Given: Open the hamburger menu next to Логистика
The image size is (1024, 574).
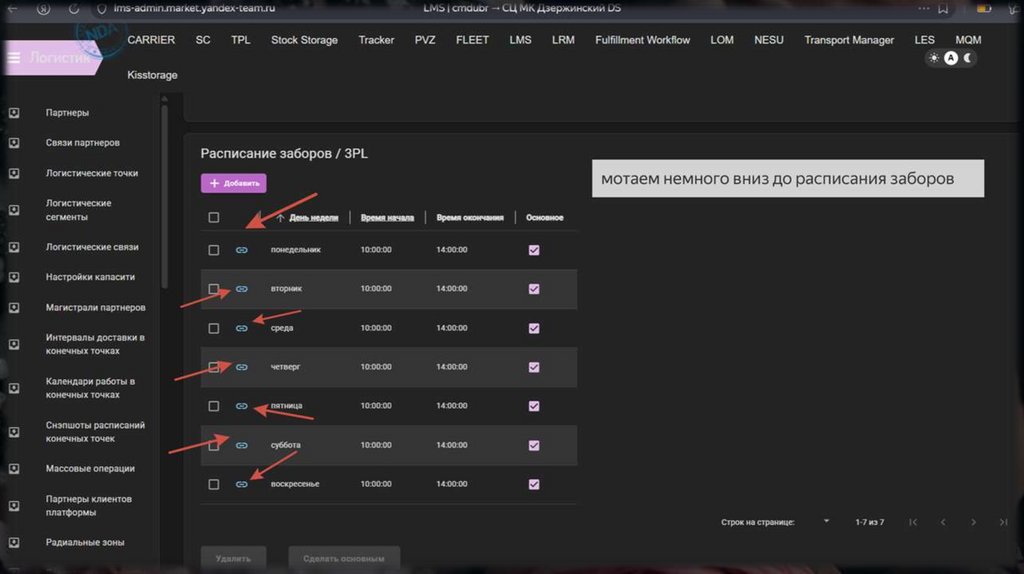Looking at the screenshot, I should tap(14, 57).
